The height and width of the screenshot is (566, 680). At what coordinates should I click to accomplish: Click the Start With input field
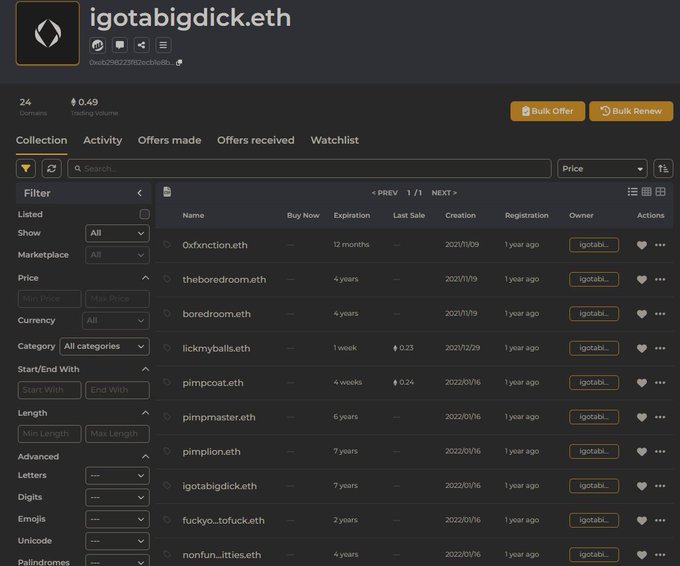point(49,390)
